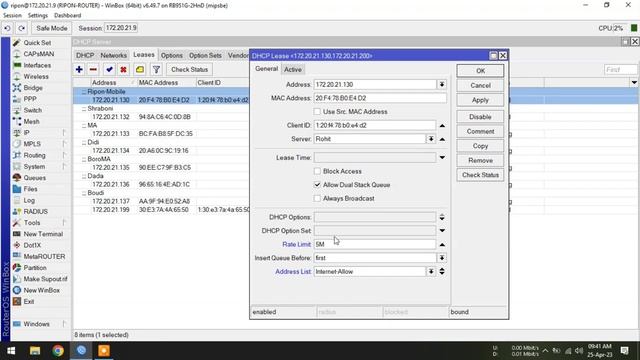Open Bridge in sidebar

pyautogui.click(x=33, y=88)
